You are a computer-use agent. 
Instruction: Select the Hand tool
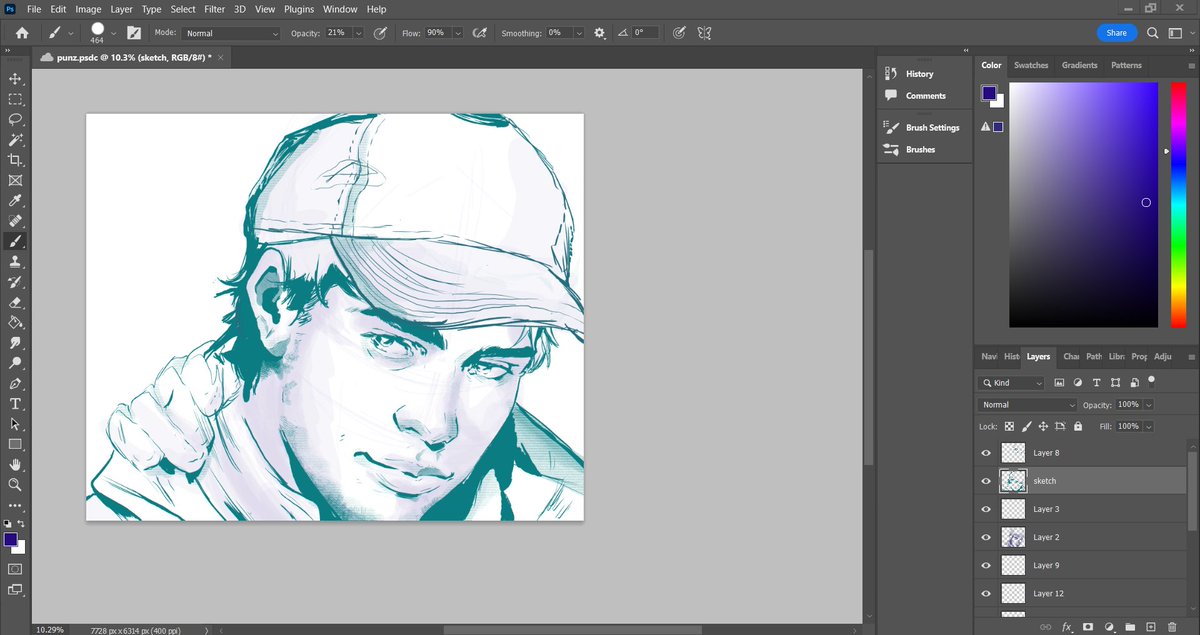pos(15,465)
